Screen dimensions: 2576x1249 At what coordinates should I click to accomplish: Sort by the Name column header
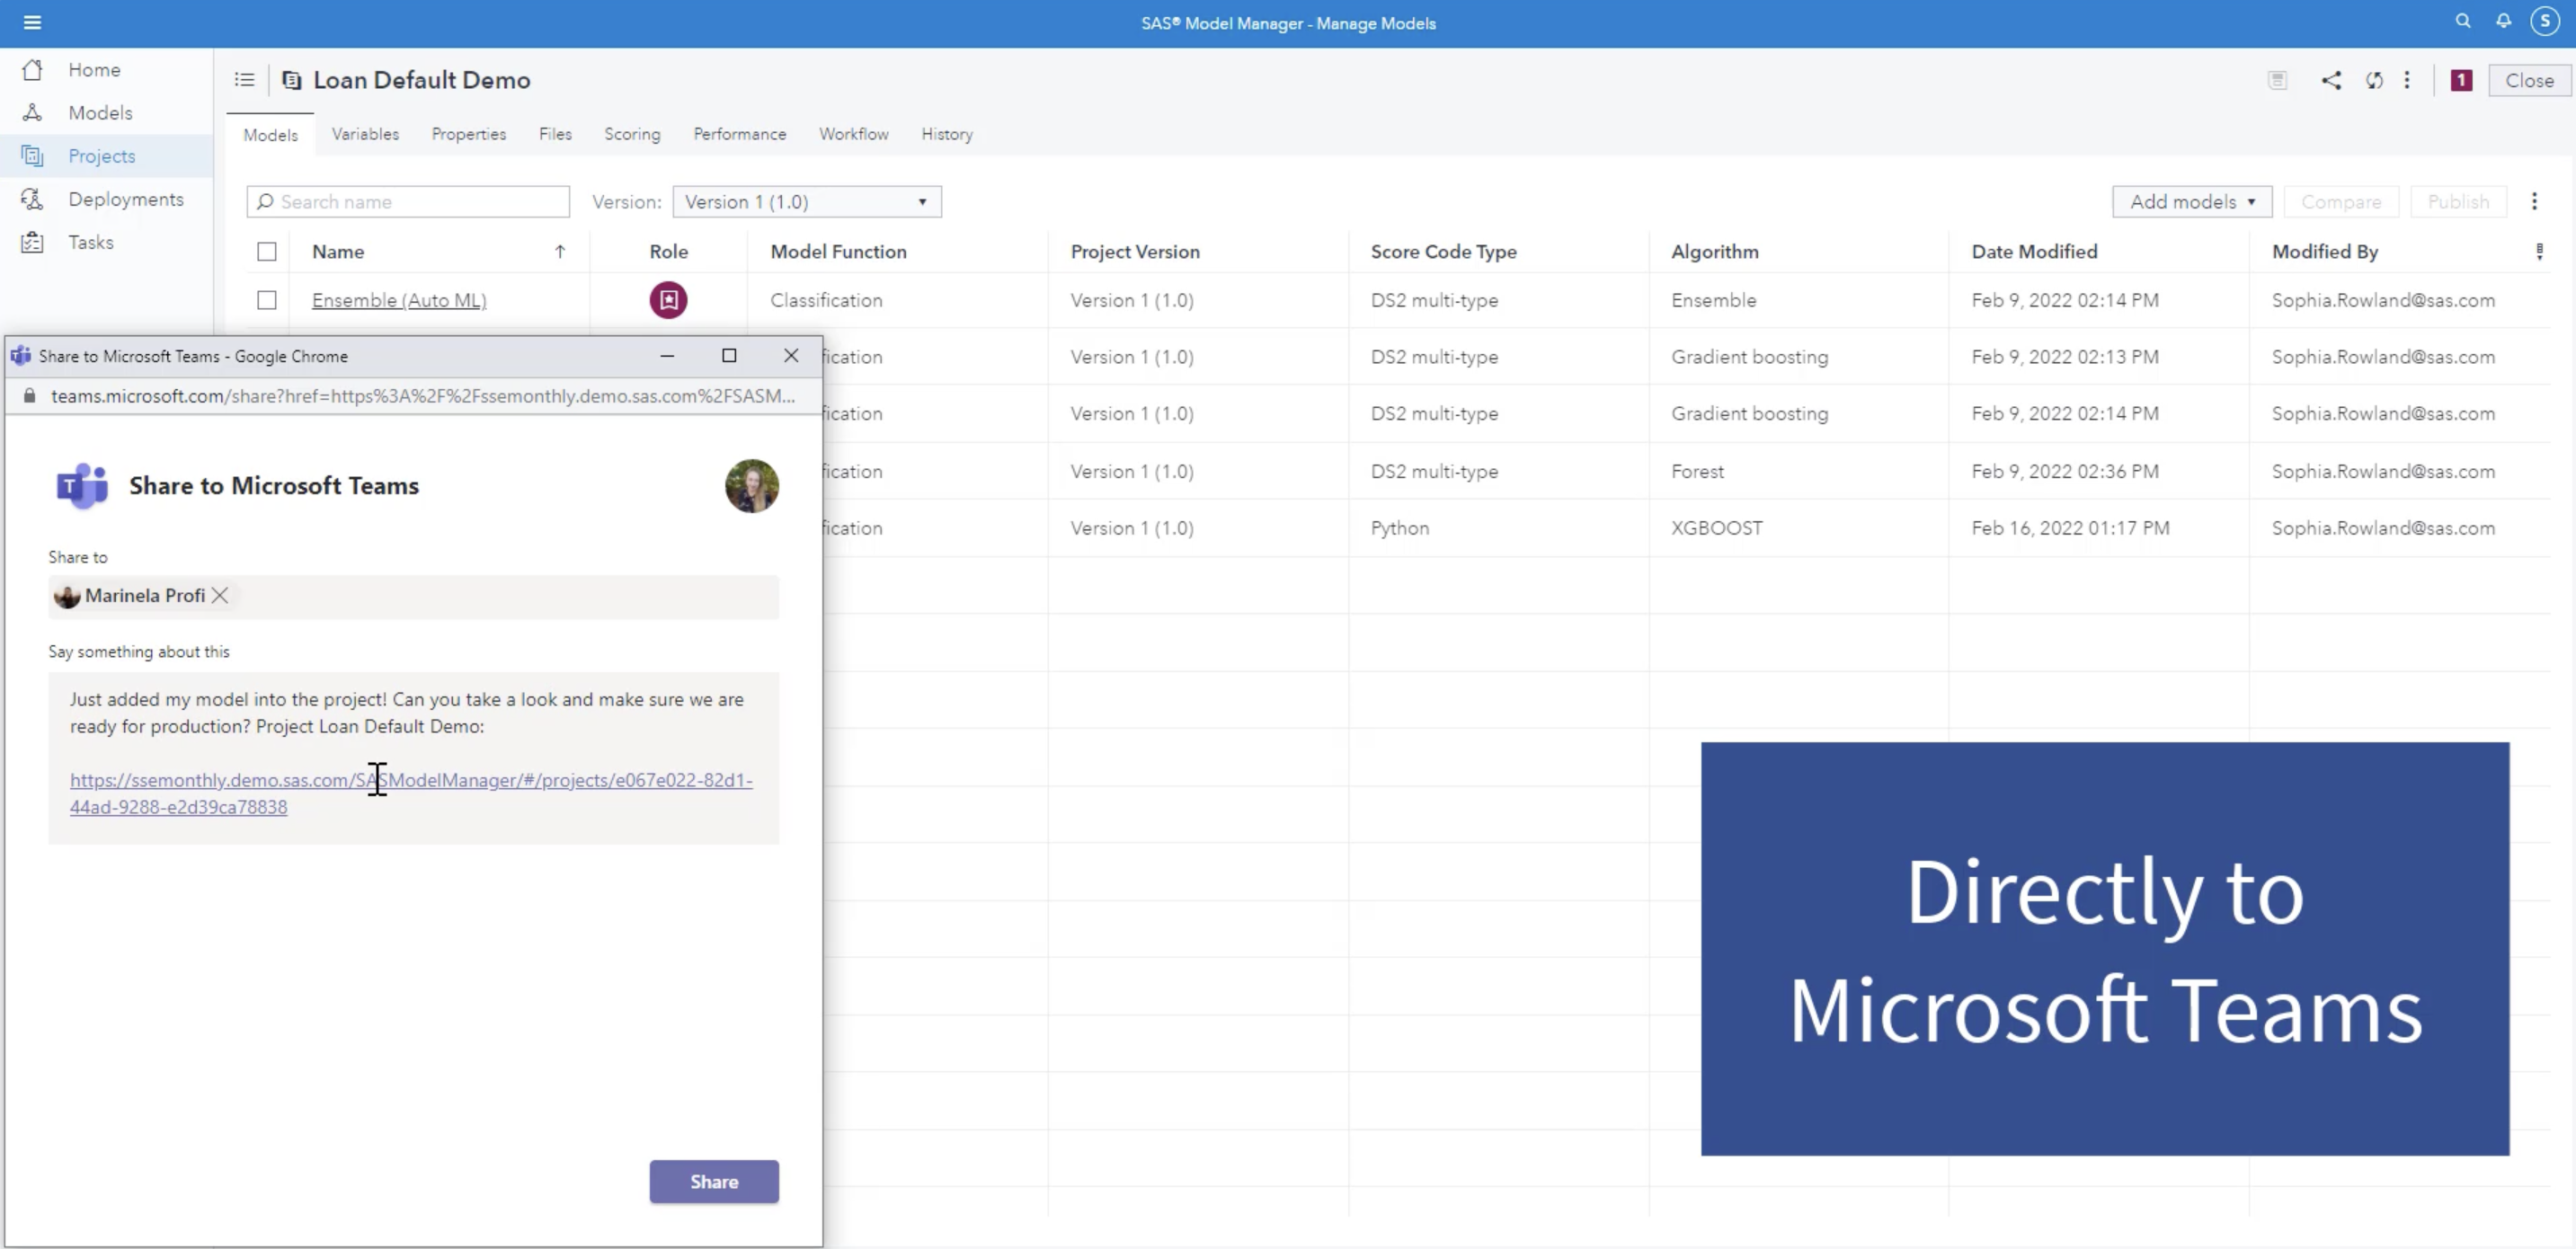click(x=338, y=252)
